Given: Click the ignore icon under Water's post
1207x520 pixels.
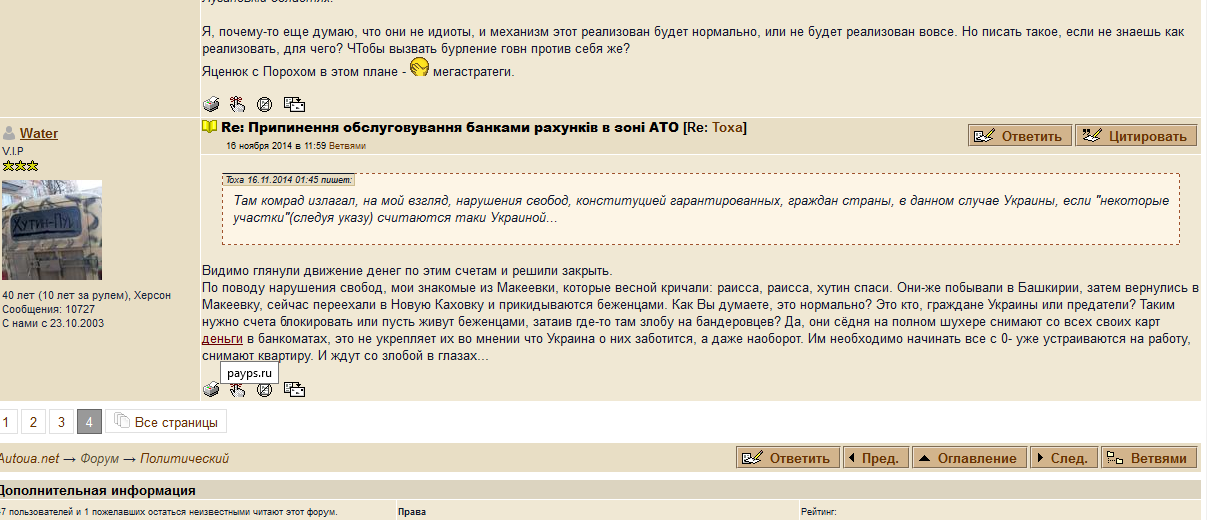Looking at the screenshot, I should (264, 390).
